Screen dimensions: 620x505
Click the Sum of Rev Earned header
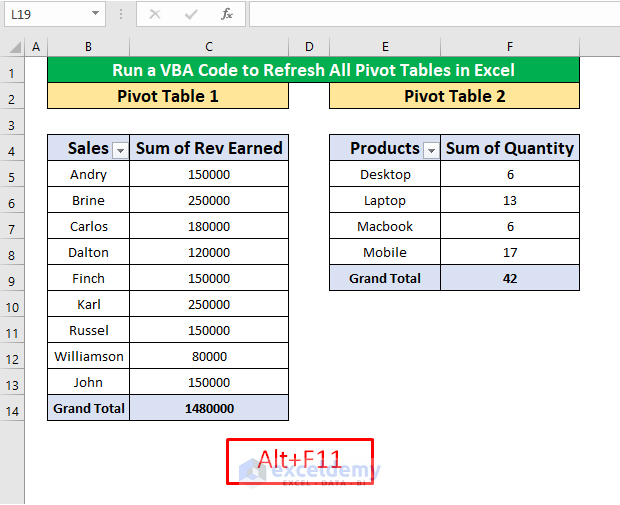pos(209,148)
